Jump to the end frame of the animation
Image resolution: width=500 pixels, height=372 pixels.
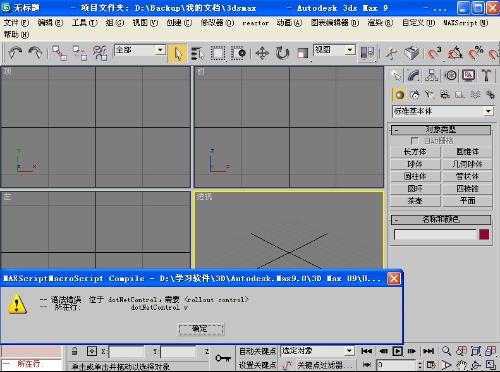(x=428, y=351)
